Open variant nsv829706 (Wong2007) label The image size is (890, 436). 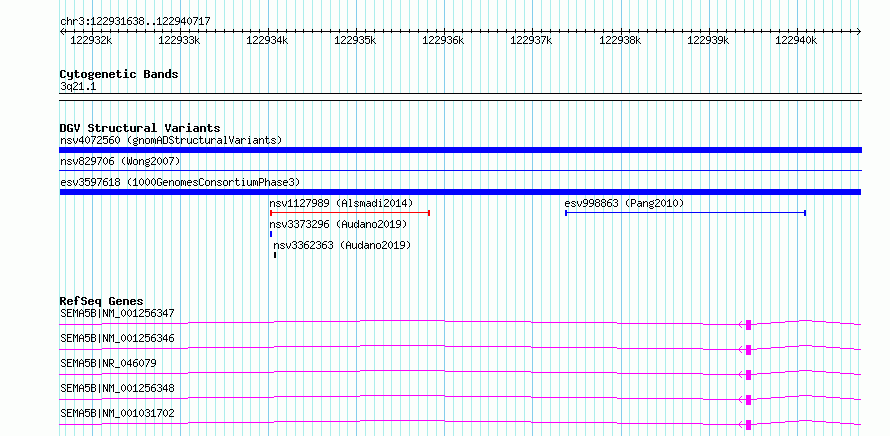(x=120, y=162)
